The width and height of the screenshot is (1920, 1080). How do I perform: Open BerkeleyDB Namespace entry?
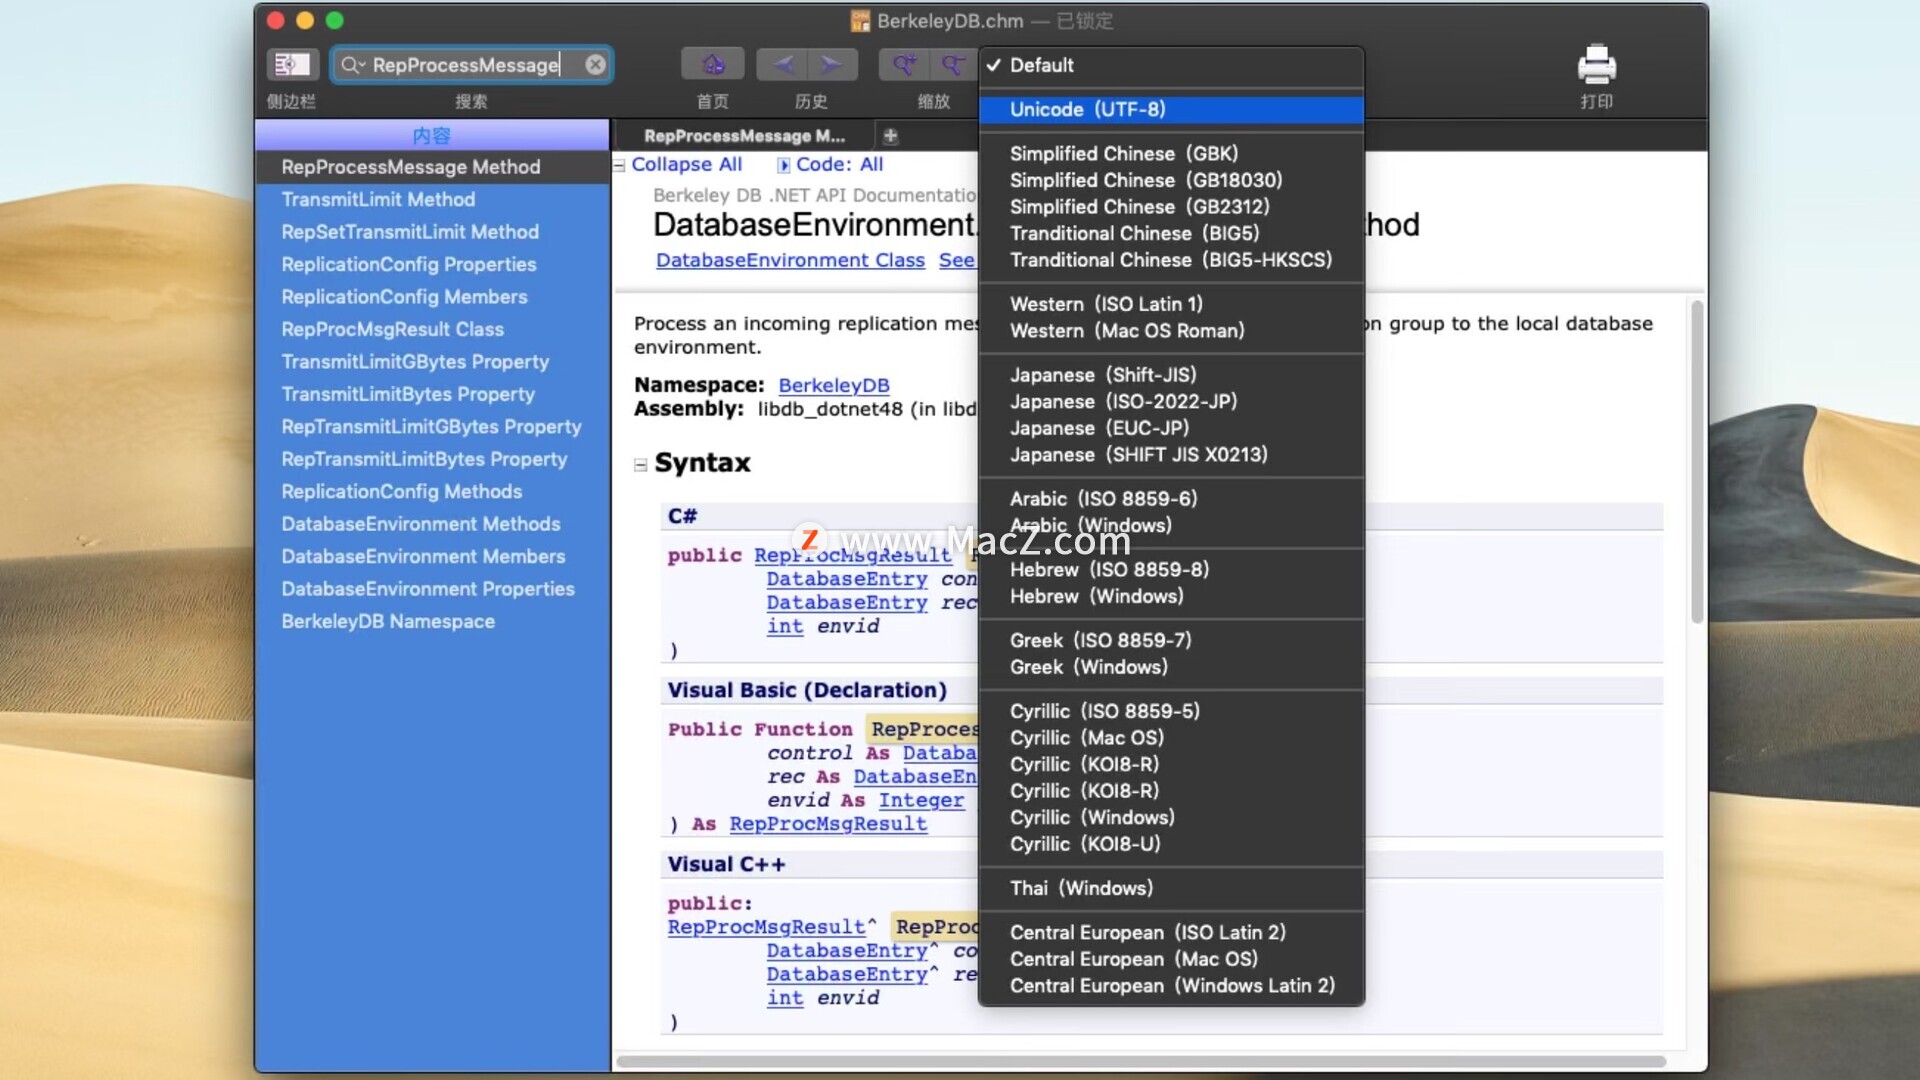(x=432, y=621)
